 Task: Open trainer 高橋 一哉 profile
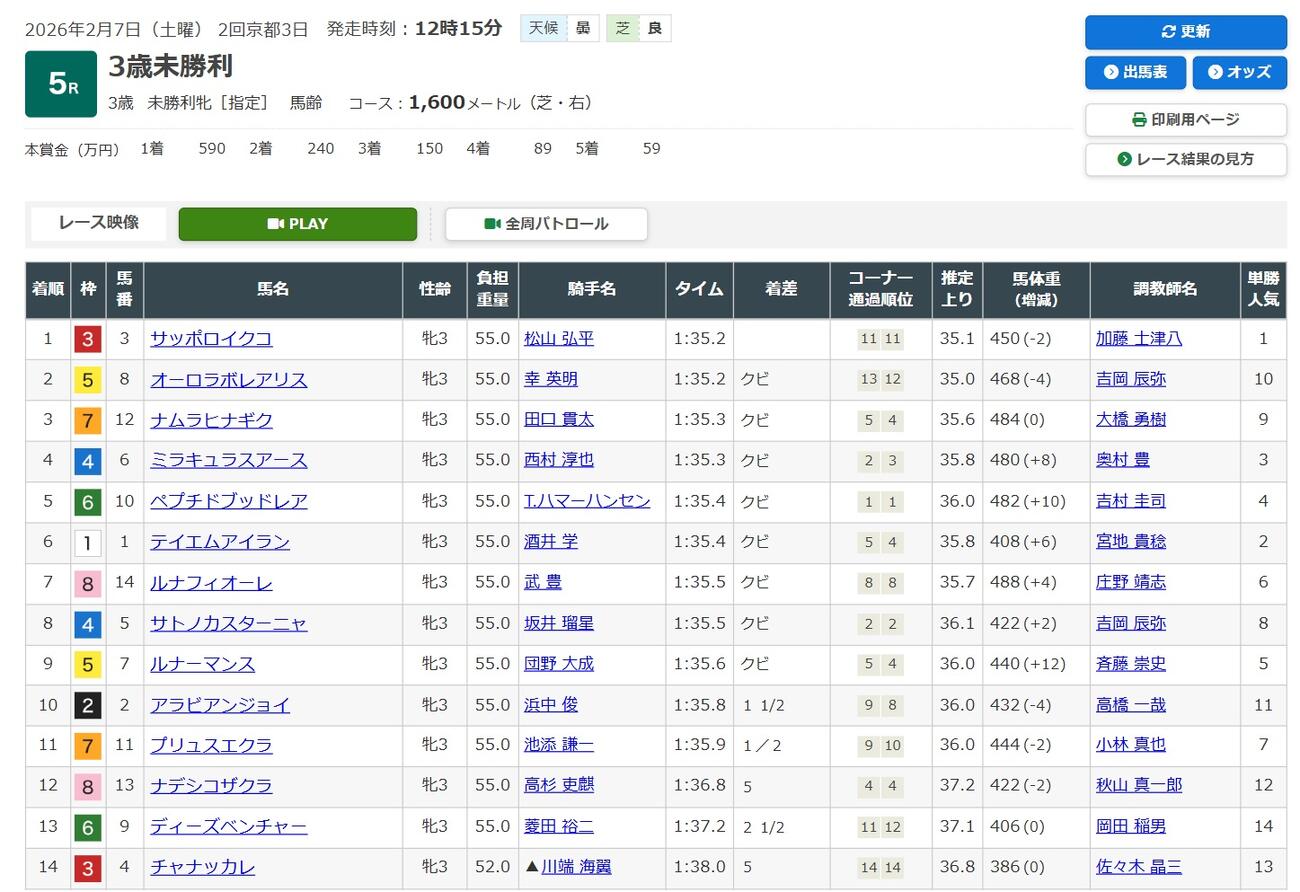[1131, 705]
